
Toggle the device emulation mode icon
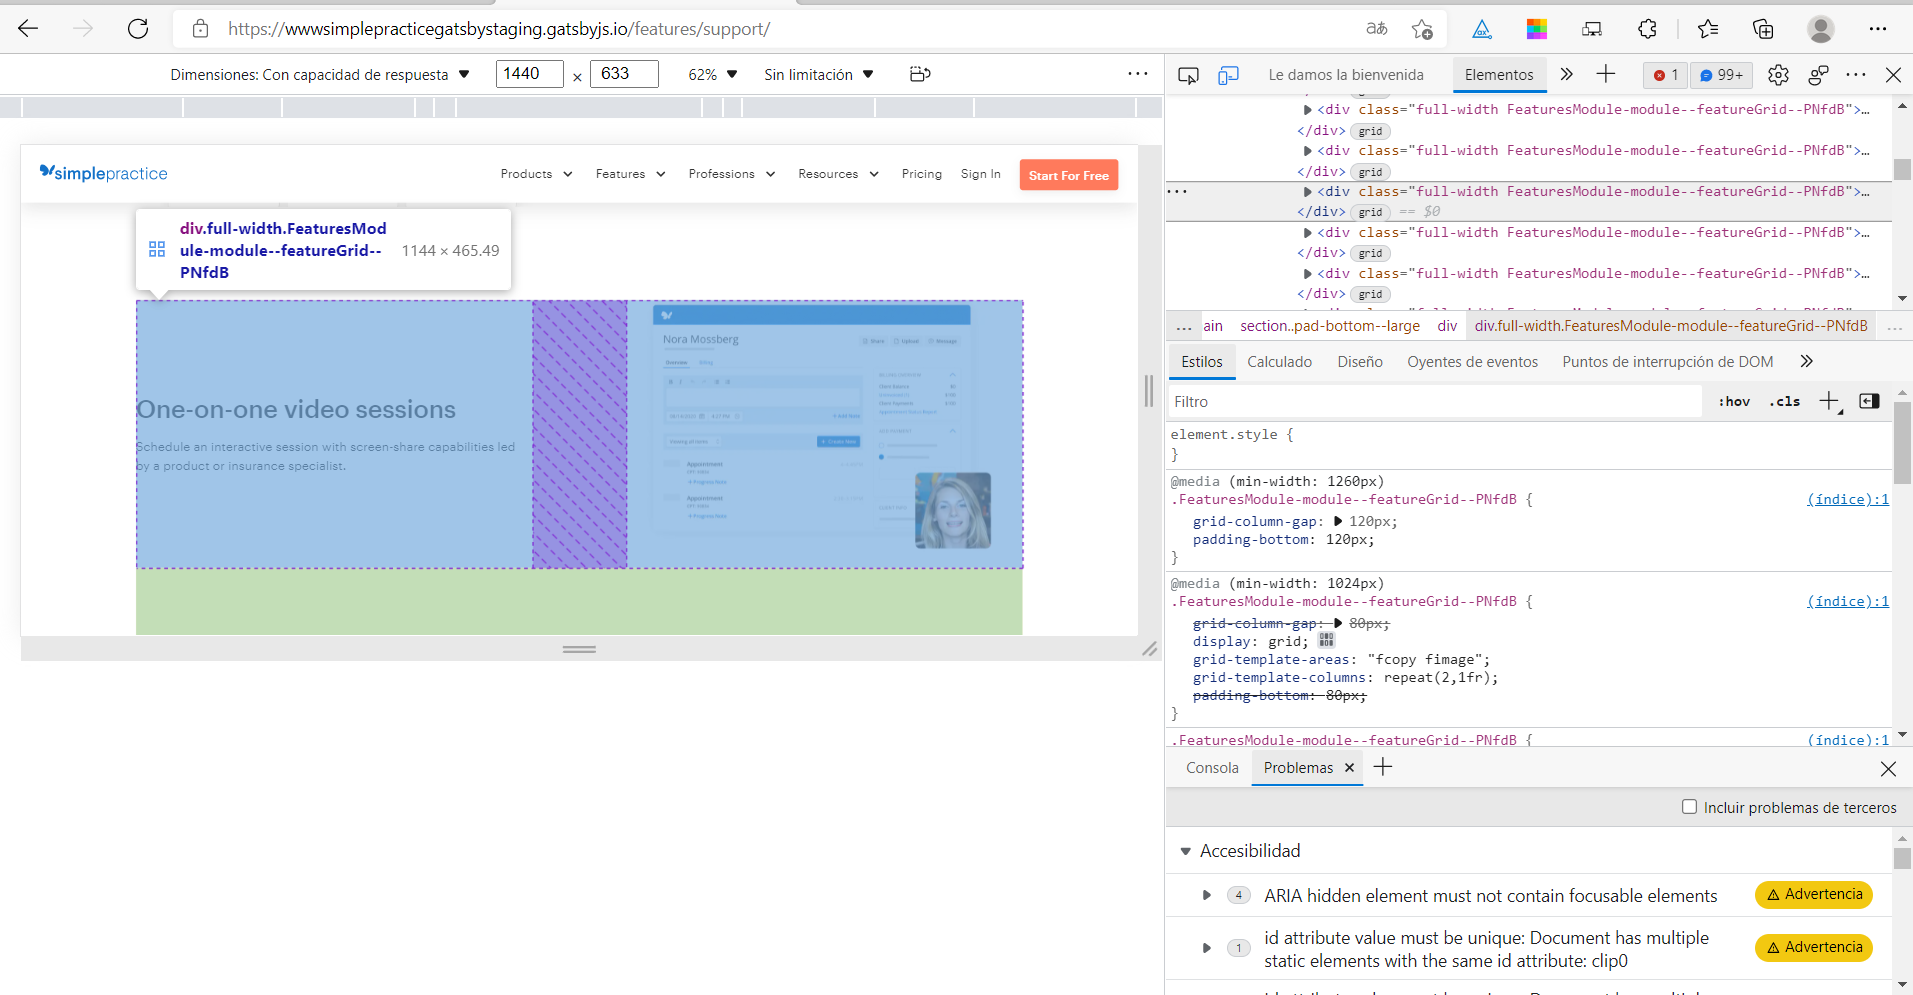1229,74
